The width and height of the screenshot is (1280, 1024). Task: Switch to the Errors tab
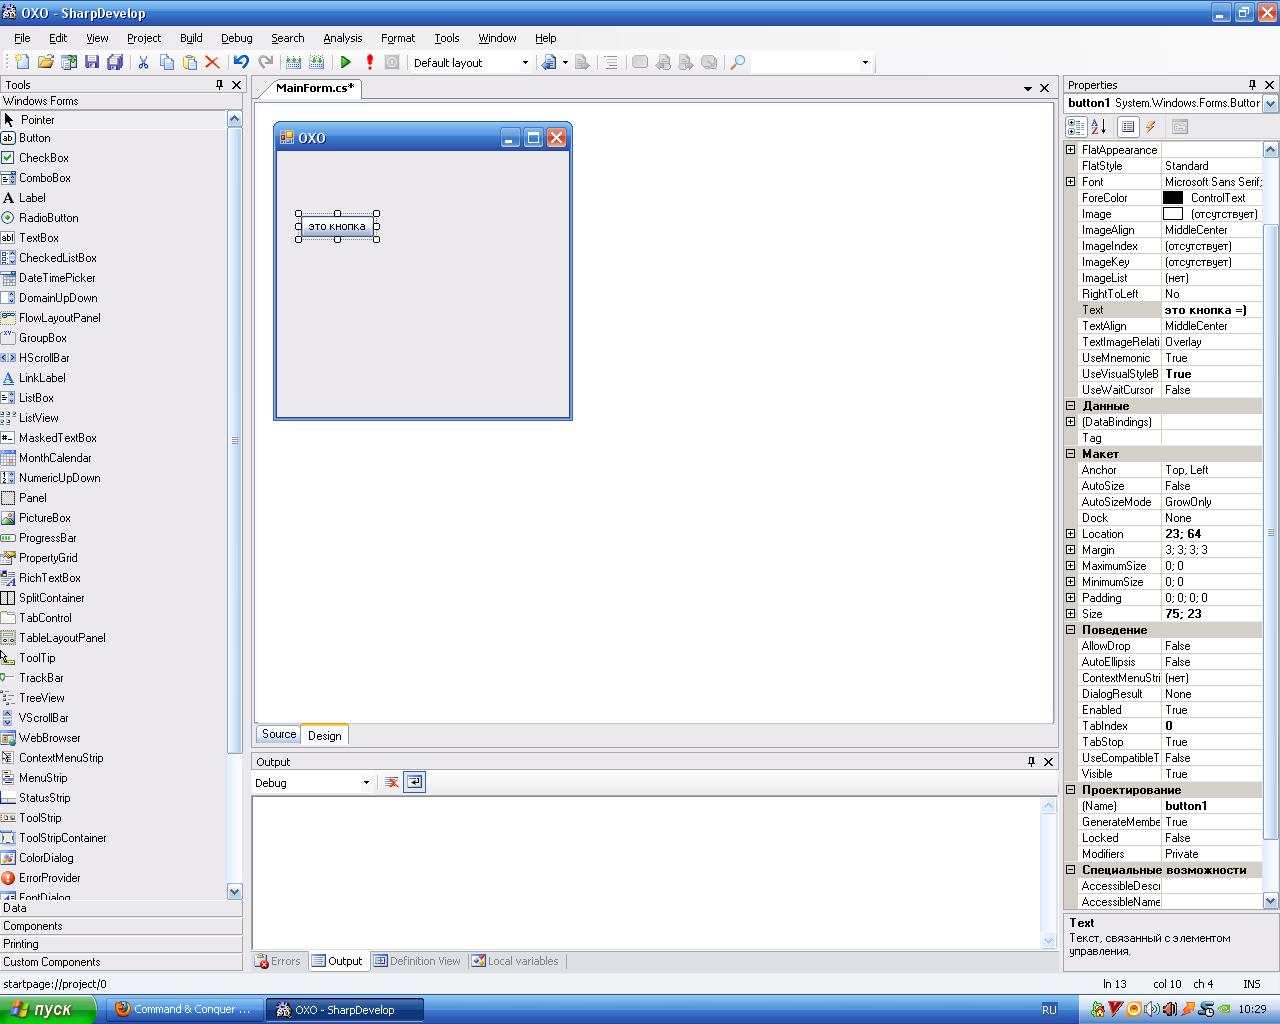pyautogui.click(x=278, y=961)
